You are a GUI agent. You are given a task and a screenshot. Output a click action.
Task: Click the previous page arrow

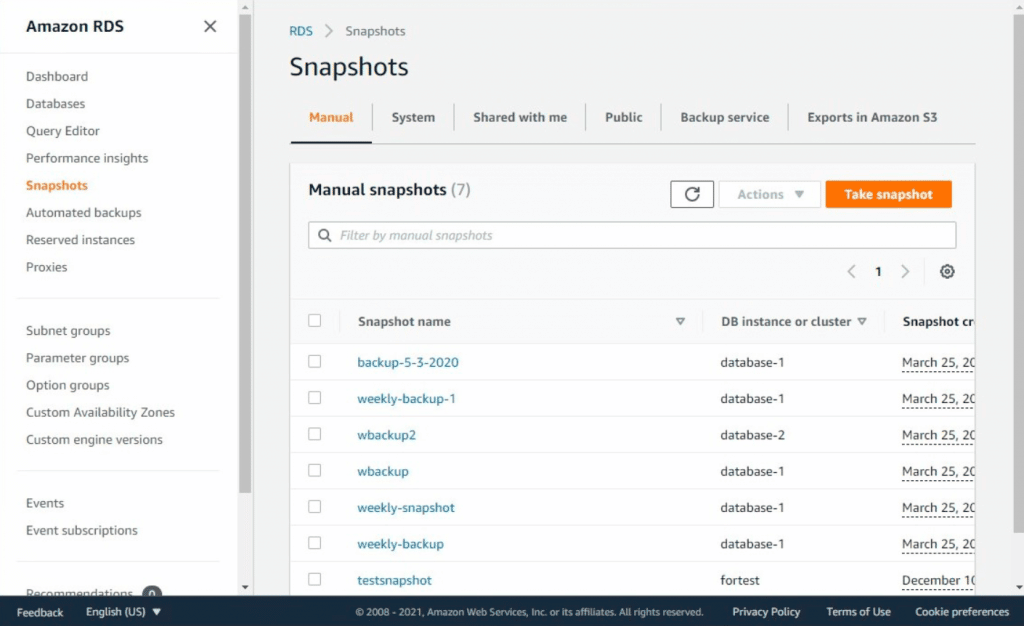[x=851, y=271]
